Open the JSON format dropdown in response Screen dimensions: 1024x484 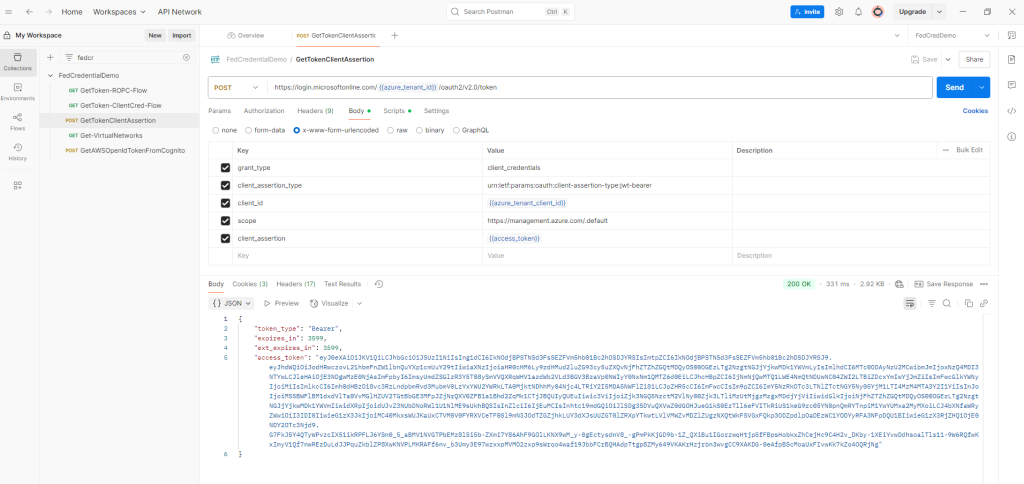pos(233,303)
